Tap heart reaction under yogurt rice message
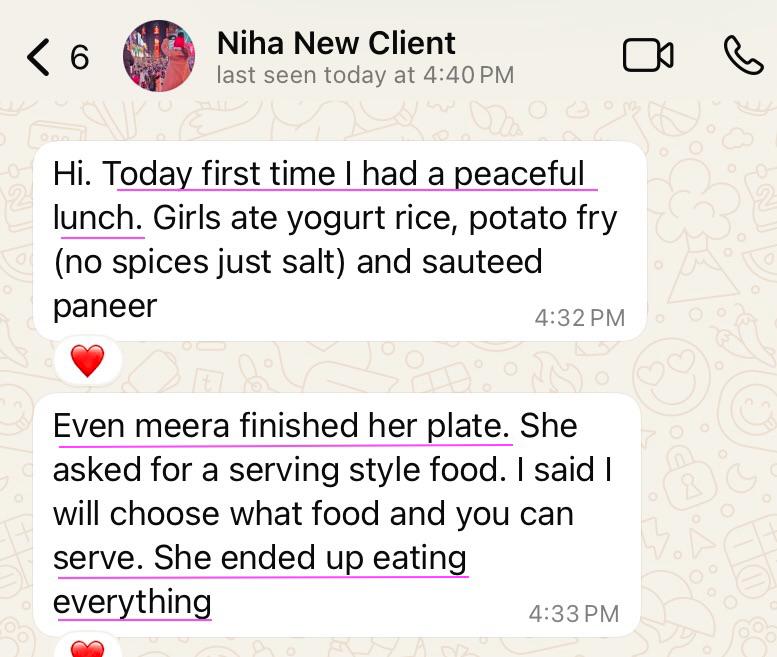Viewport: 777px width, 657px height. coord(88,361)
